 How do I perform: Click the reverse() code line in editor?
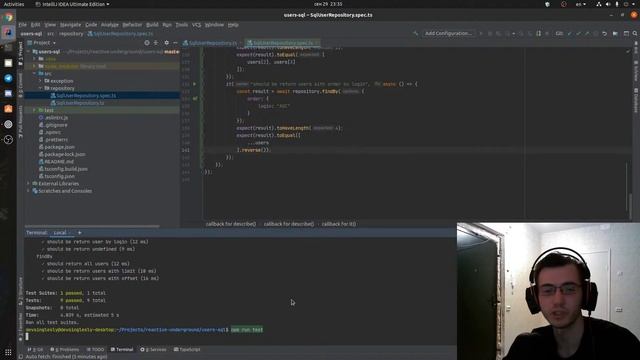point(254,150)
